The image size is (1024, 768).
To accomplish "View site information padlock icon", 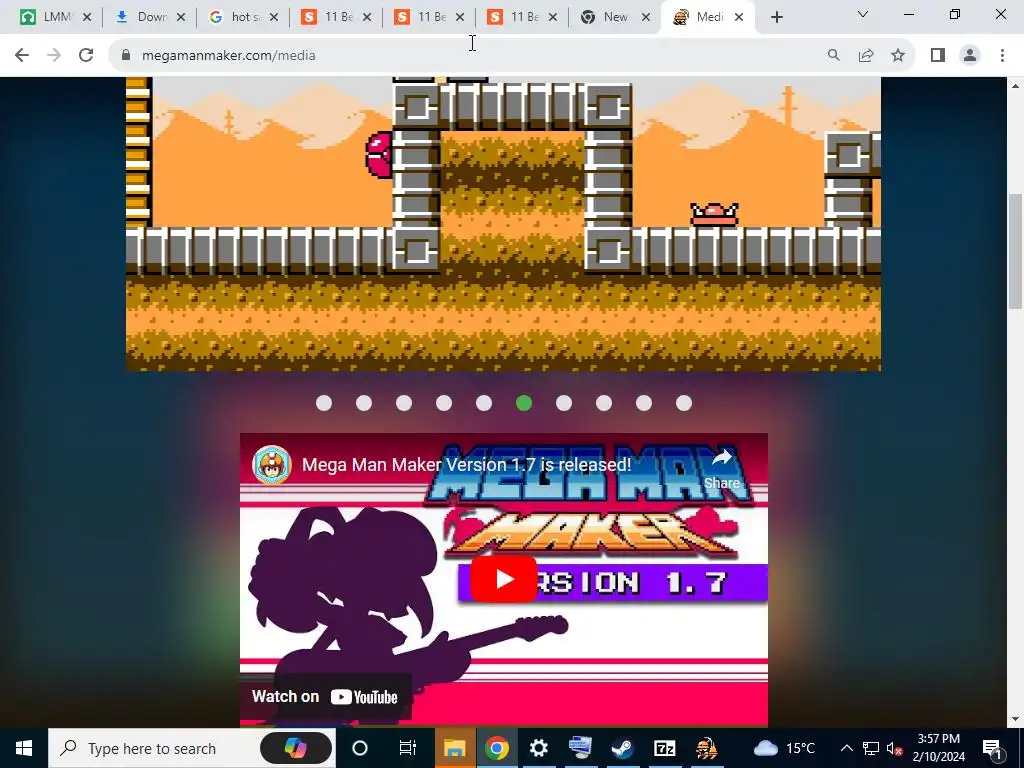I will tap(126, 56).
